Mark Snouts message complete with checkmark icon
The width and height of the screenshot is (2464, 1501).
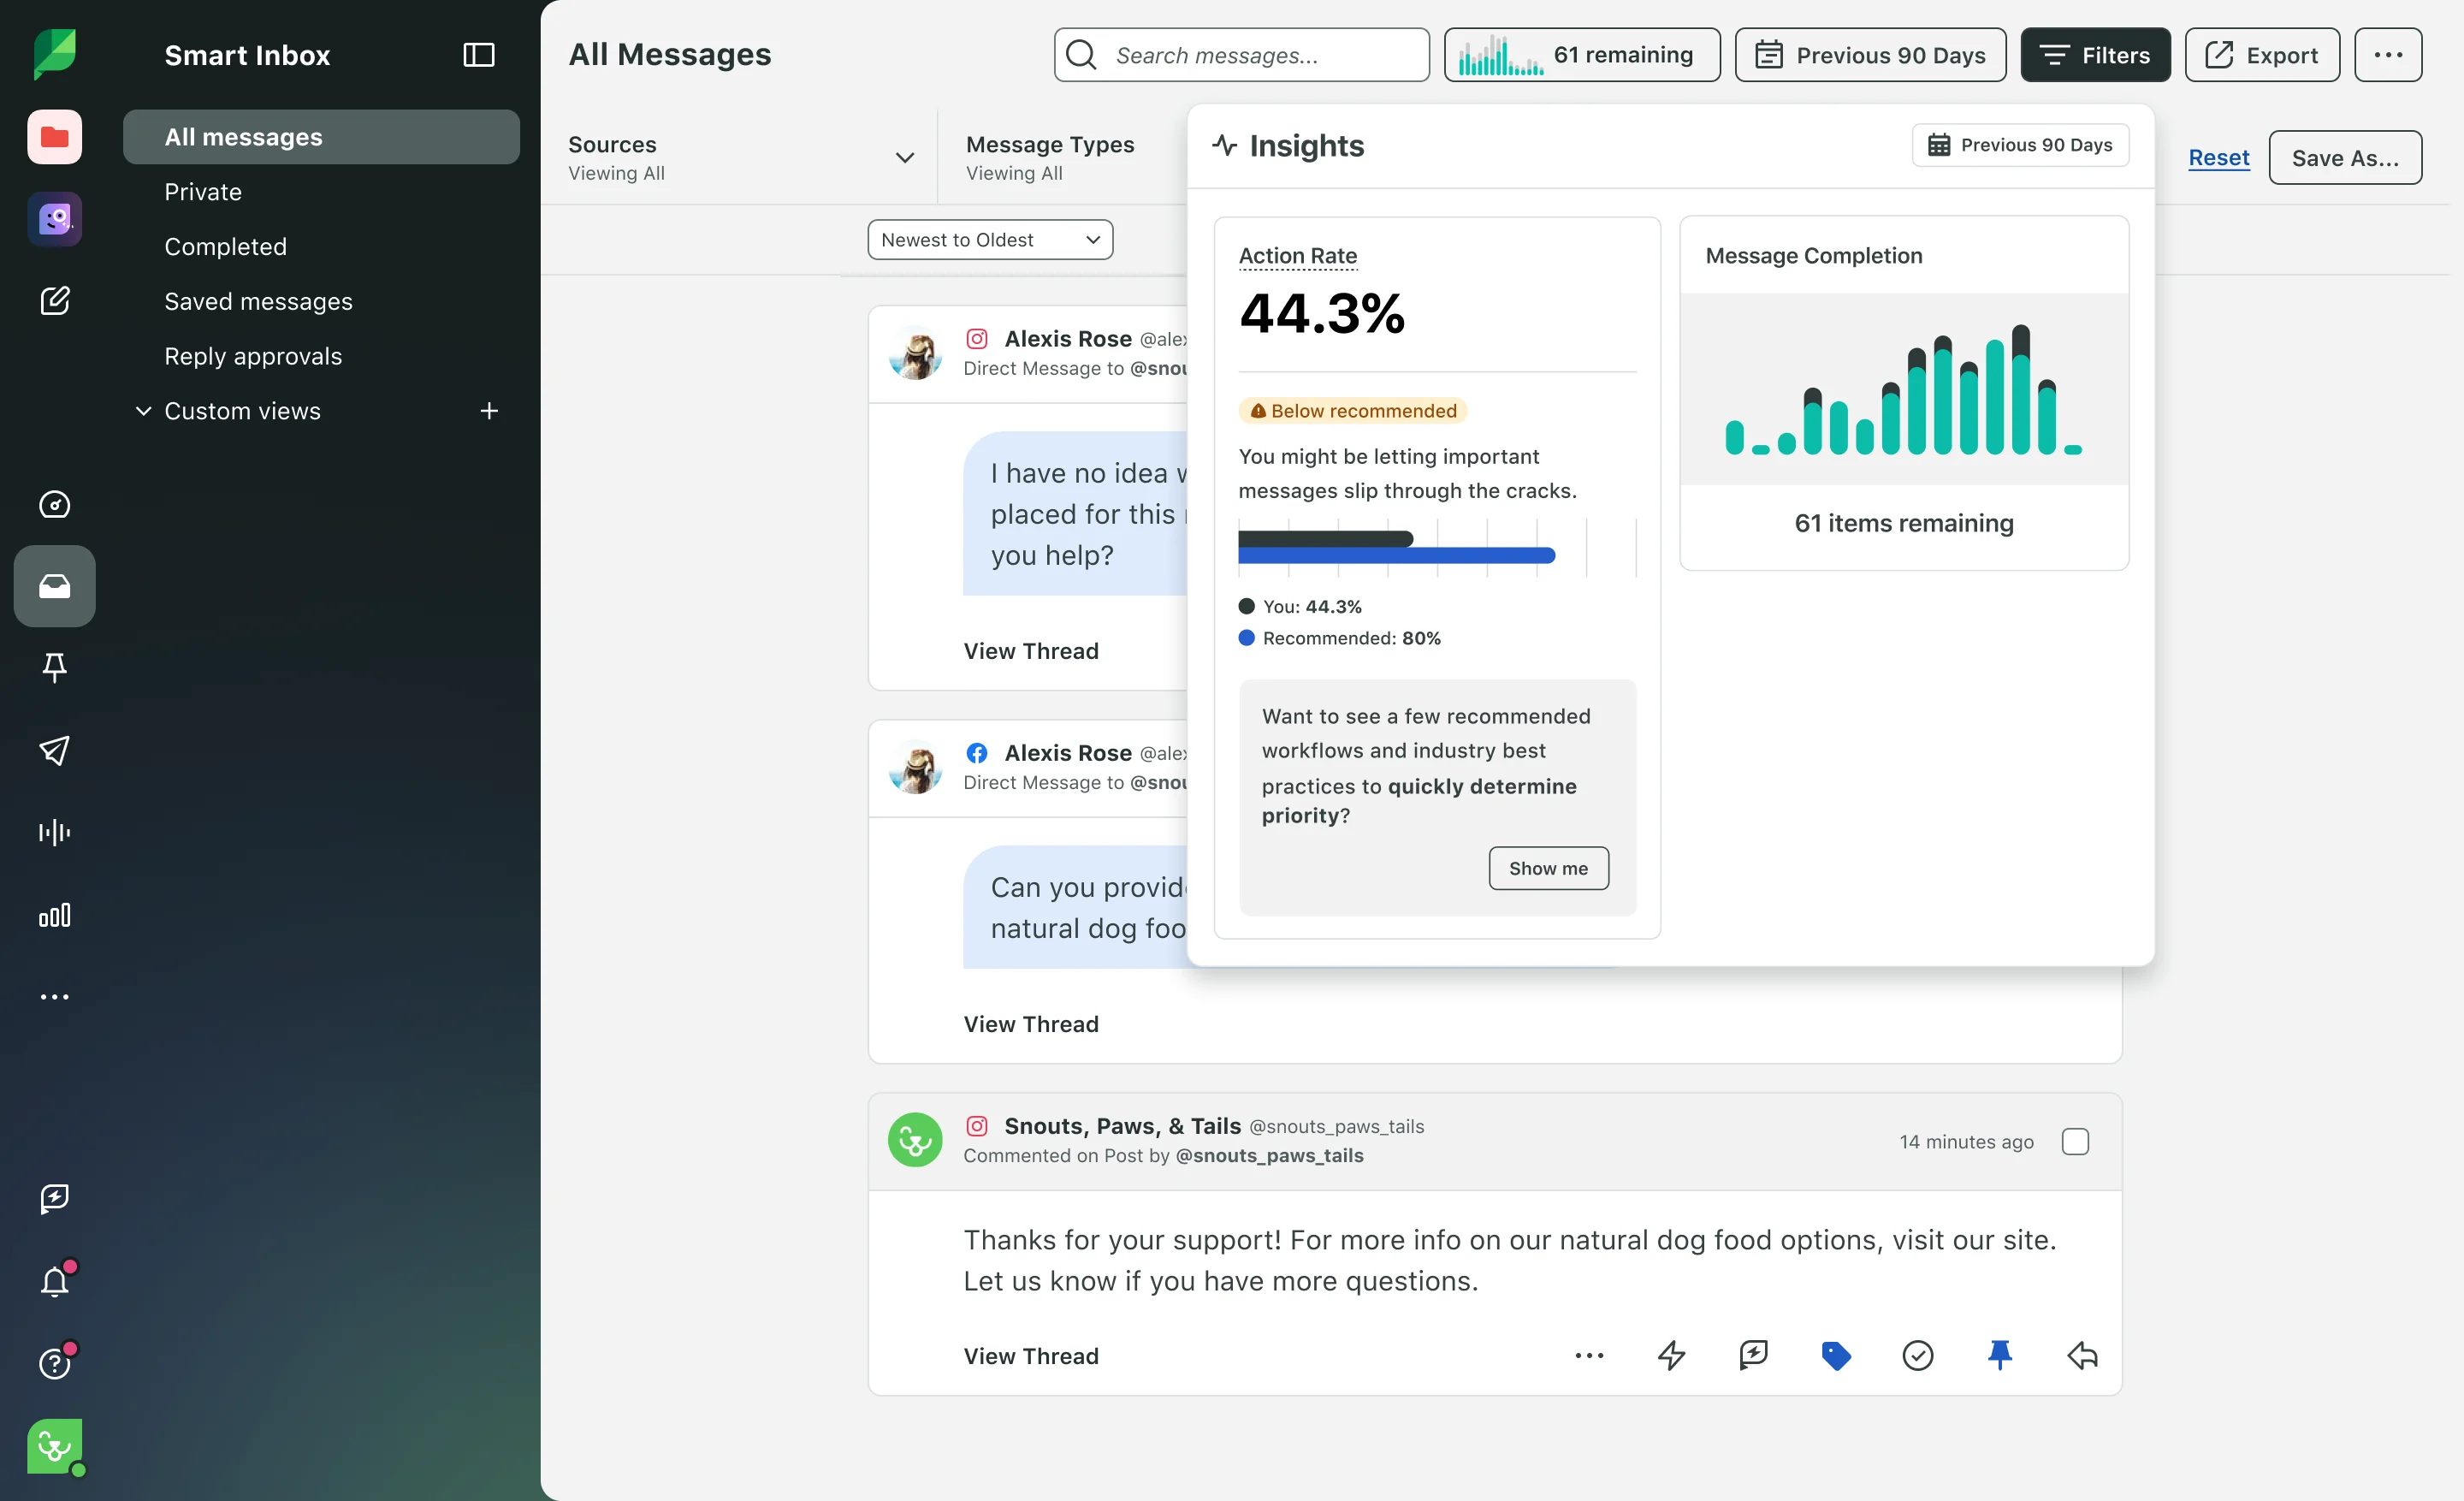1917,1356
